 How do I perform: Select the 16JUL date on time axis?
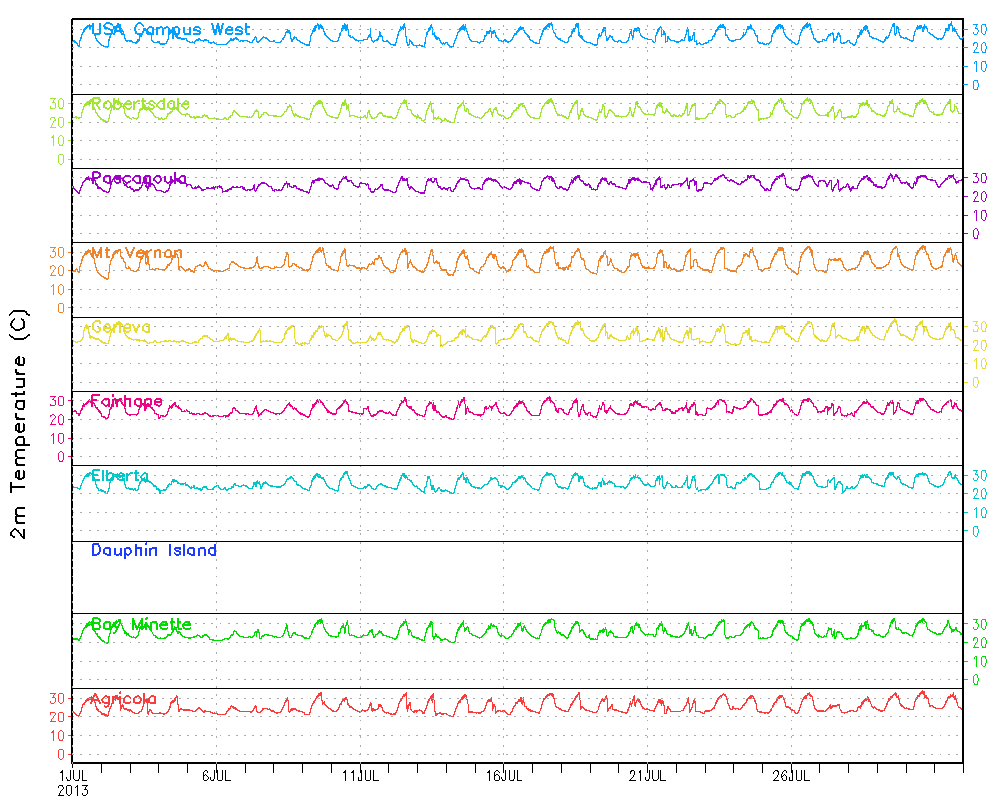point(504,775)
